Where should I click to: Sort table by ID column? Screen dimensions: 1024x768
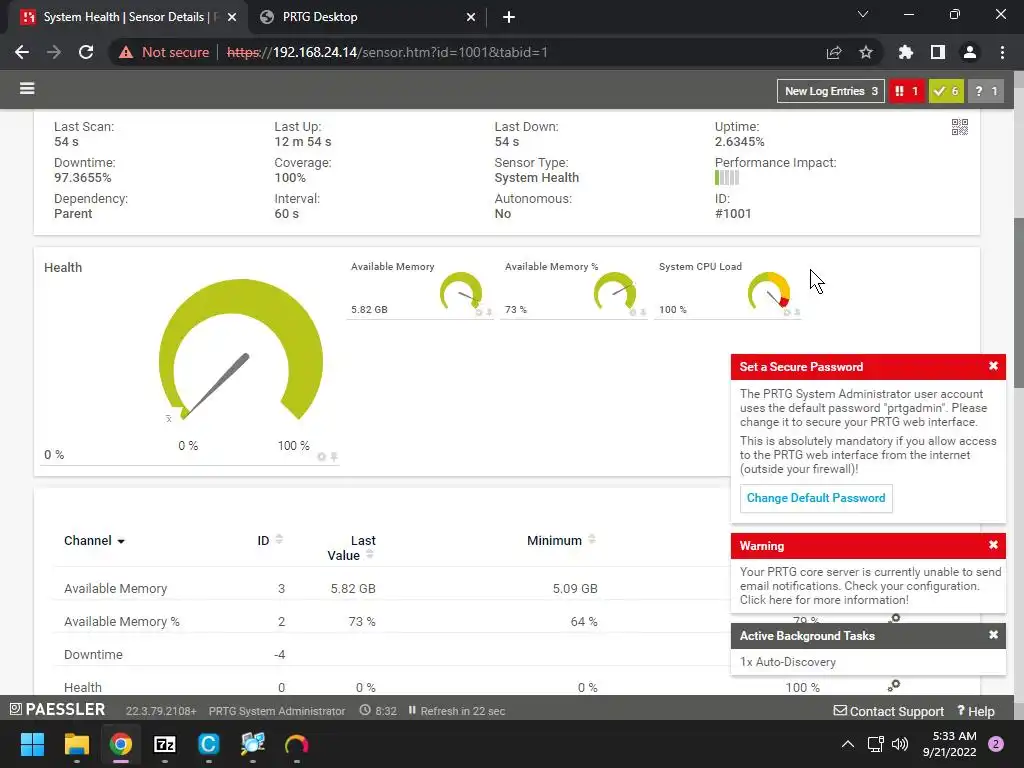[270, 540]
